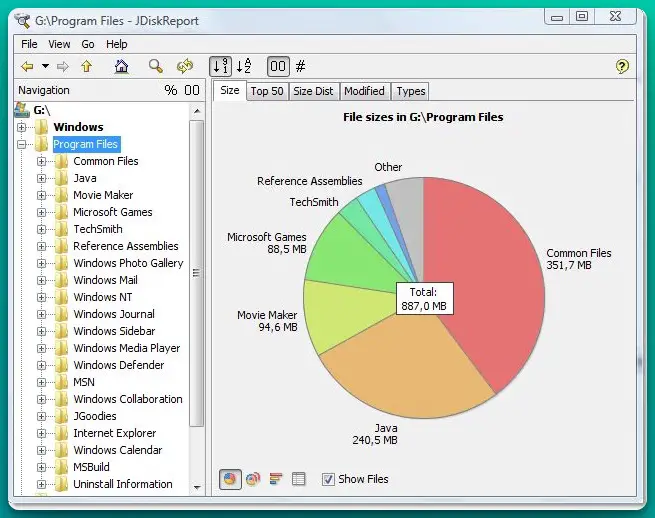This screenshot has width=655, height=518.
Task: Expand the Microsoft Games tree node
Action: (41, 212)
